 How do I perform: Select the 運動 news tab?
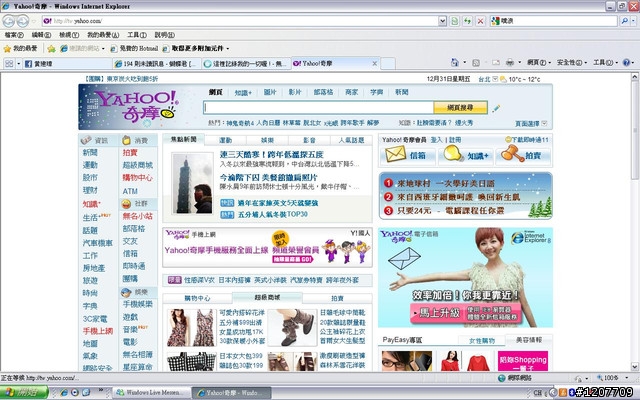coord(226,140)
